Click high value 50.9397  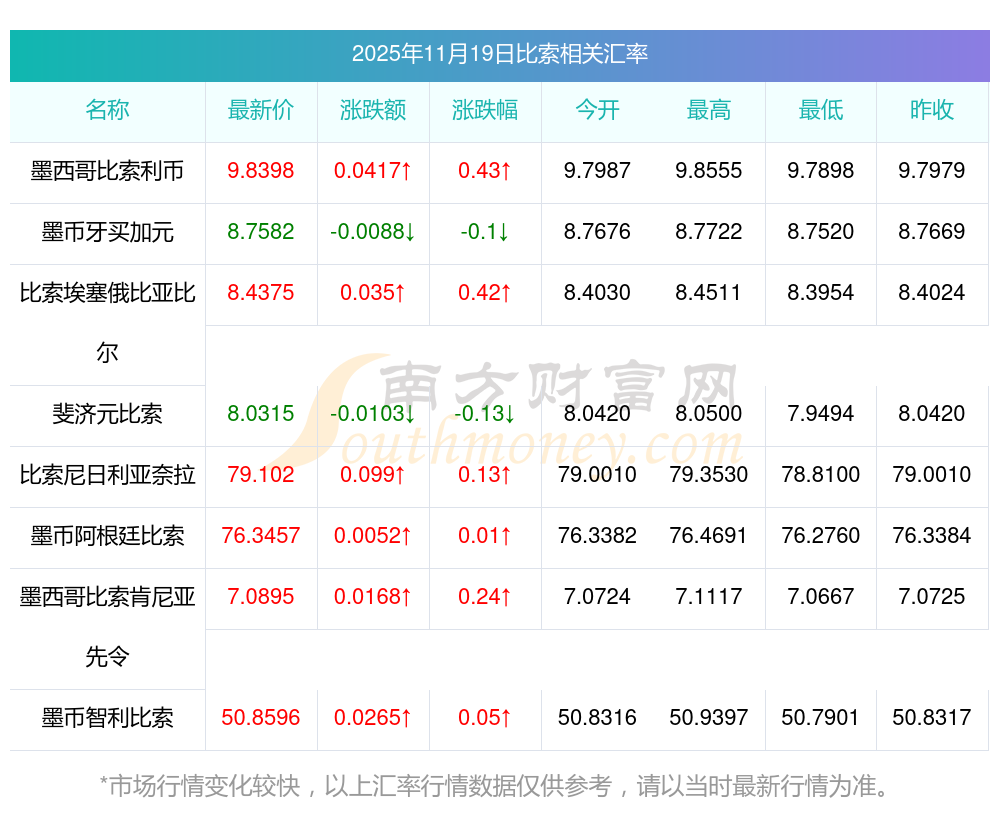[709, 718]
